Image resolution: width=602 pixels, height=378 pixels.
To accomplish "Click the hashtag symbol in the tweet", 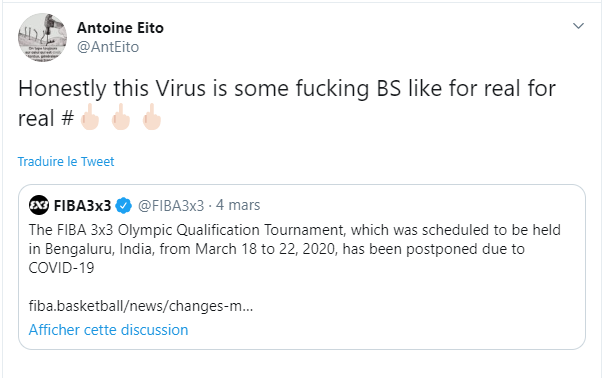I will pos(68,118).
